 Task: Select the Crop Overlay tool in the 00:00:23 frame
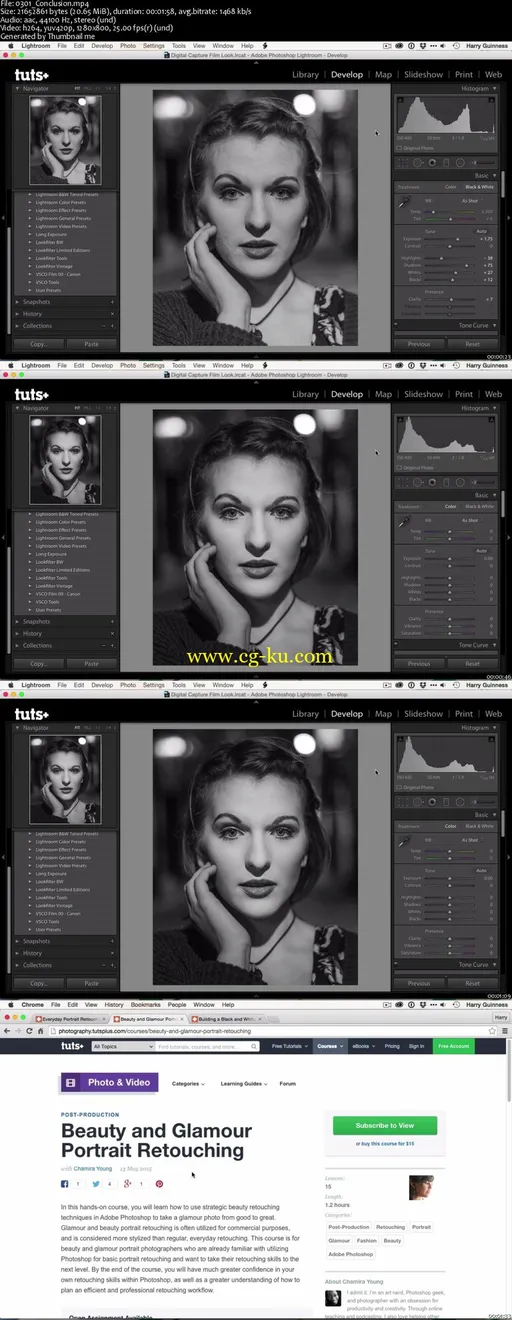pos(403,162)
